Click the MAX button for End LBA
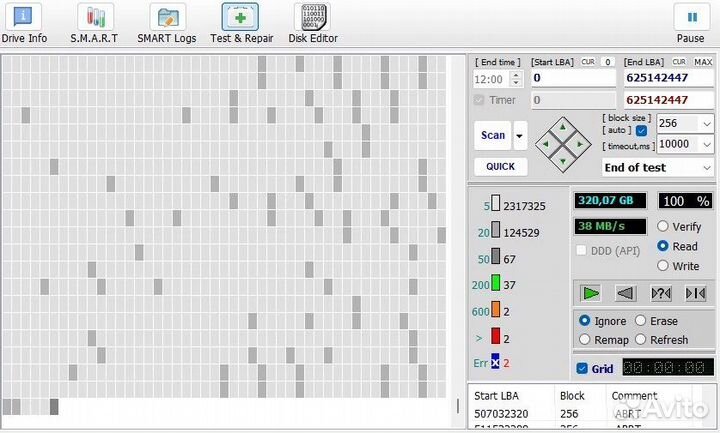 [703, 62]
